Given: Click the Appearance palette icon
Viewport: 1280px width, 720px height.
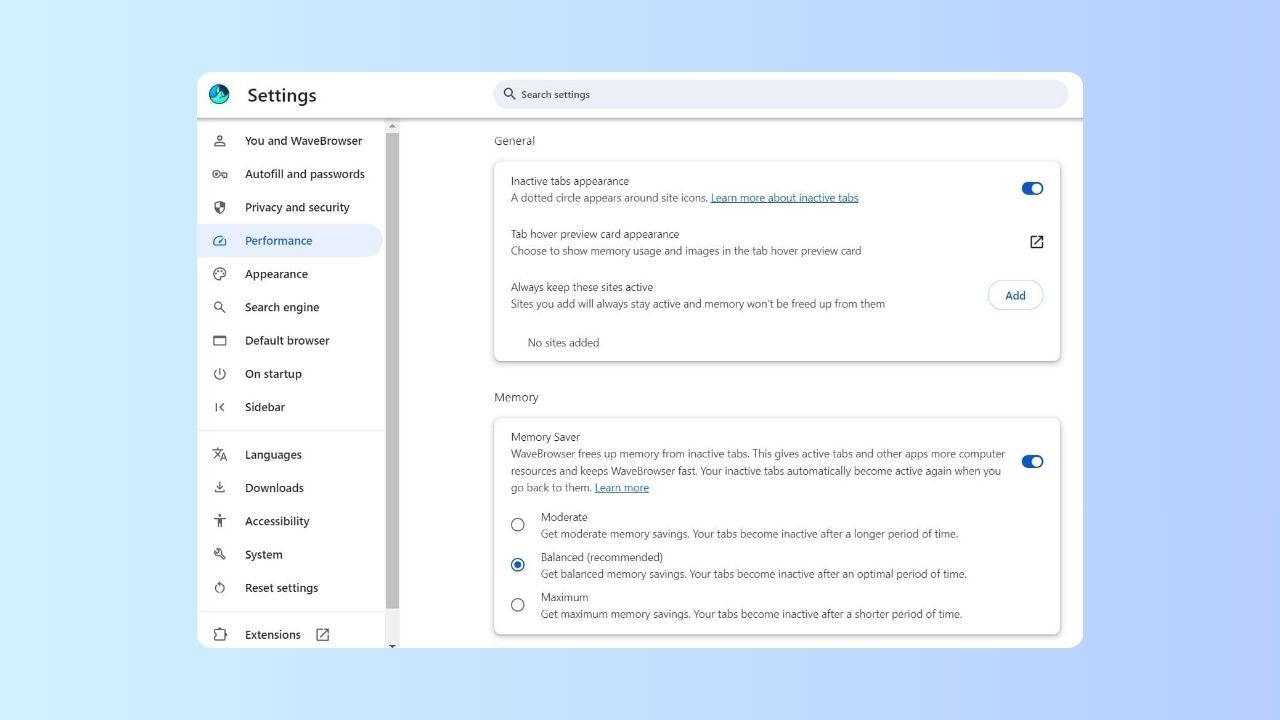Looking at the screenshot, I should pos(220,274).
